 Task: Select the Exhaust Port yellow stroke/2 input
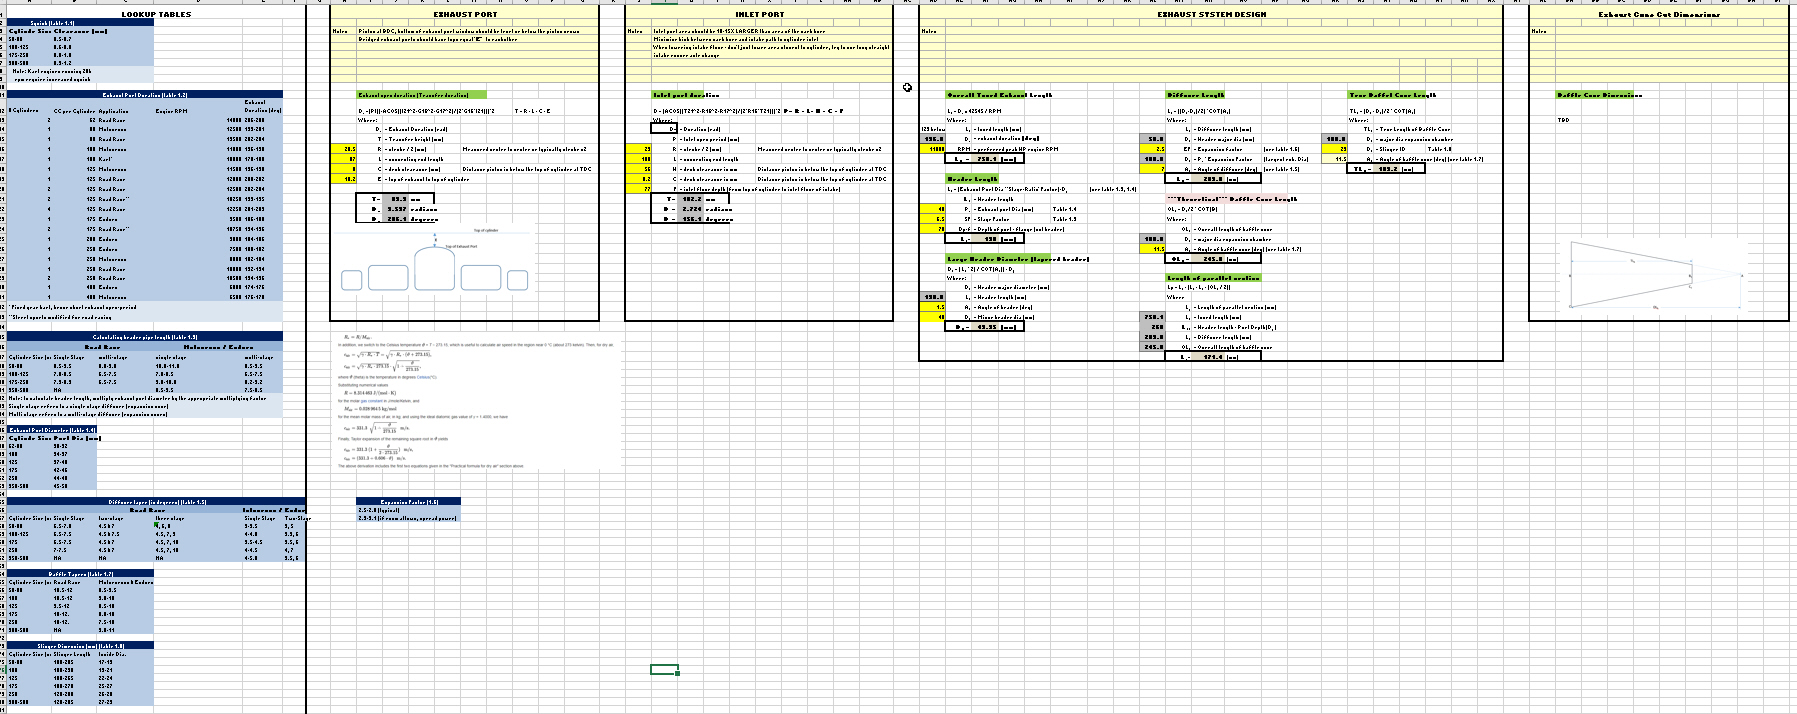pyautogui.click(x=344, y=149)
